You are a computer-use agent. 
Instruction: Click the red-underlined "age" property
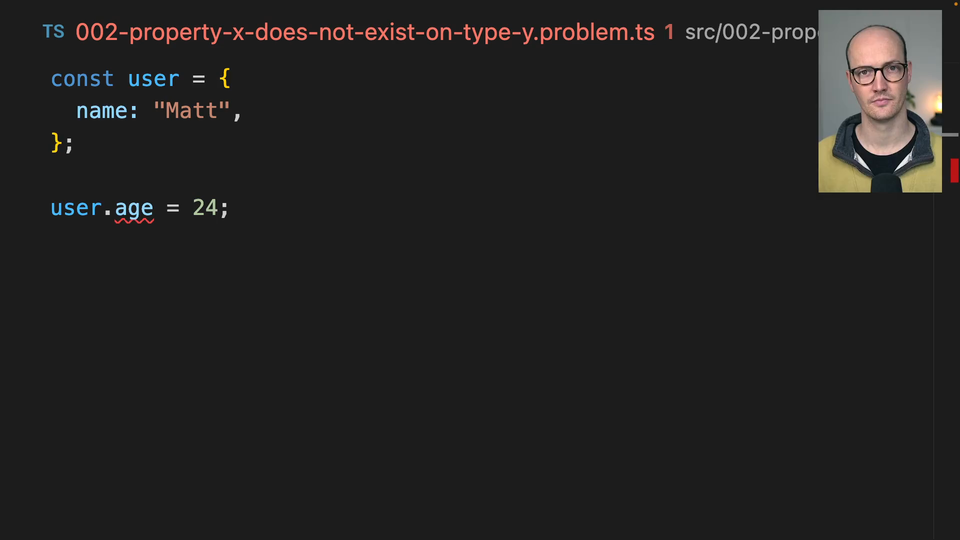coord(134,208)
